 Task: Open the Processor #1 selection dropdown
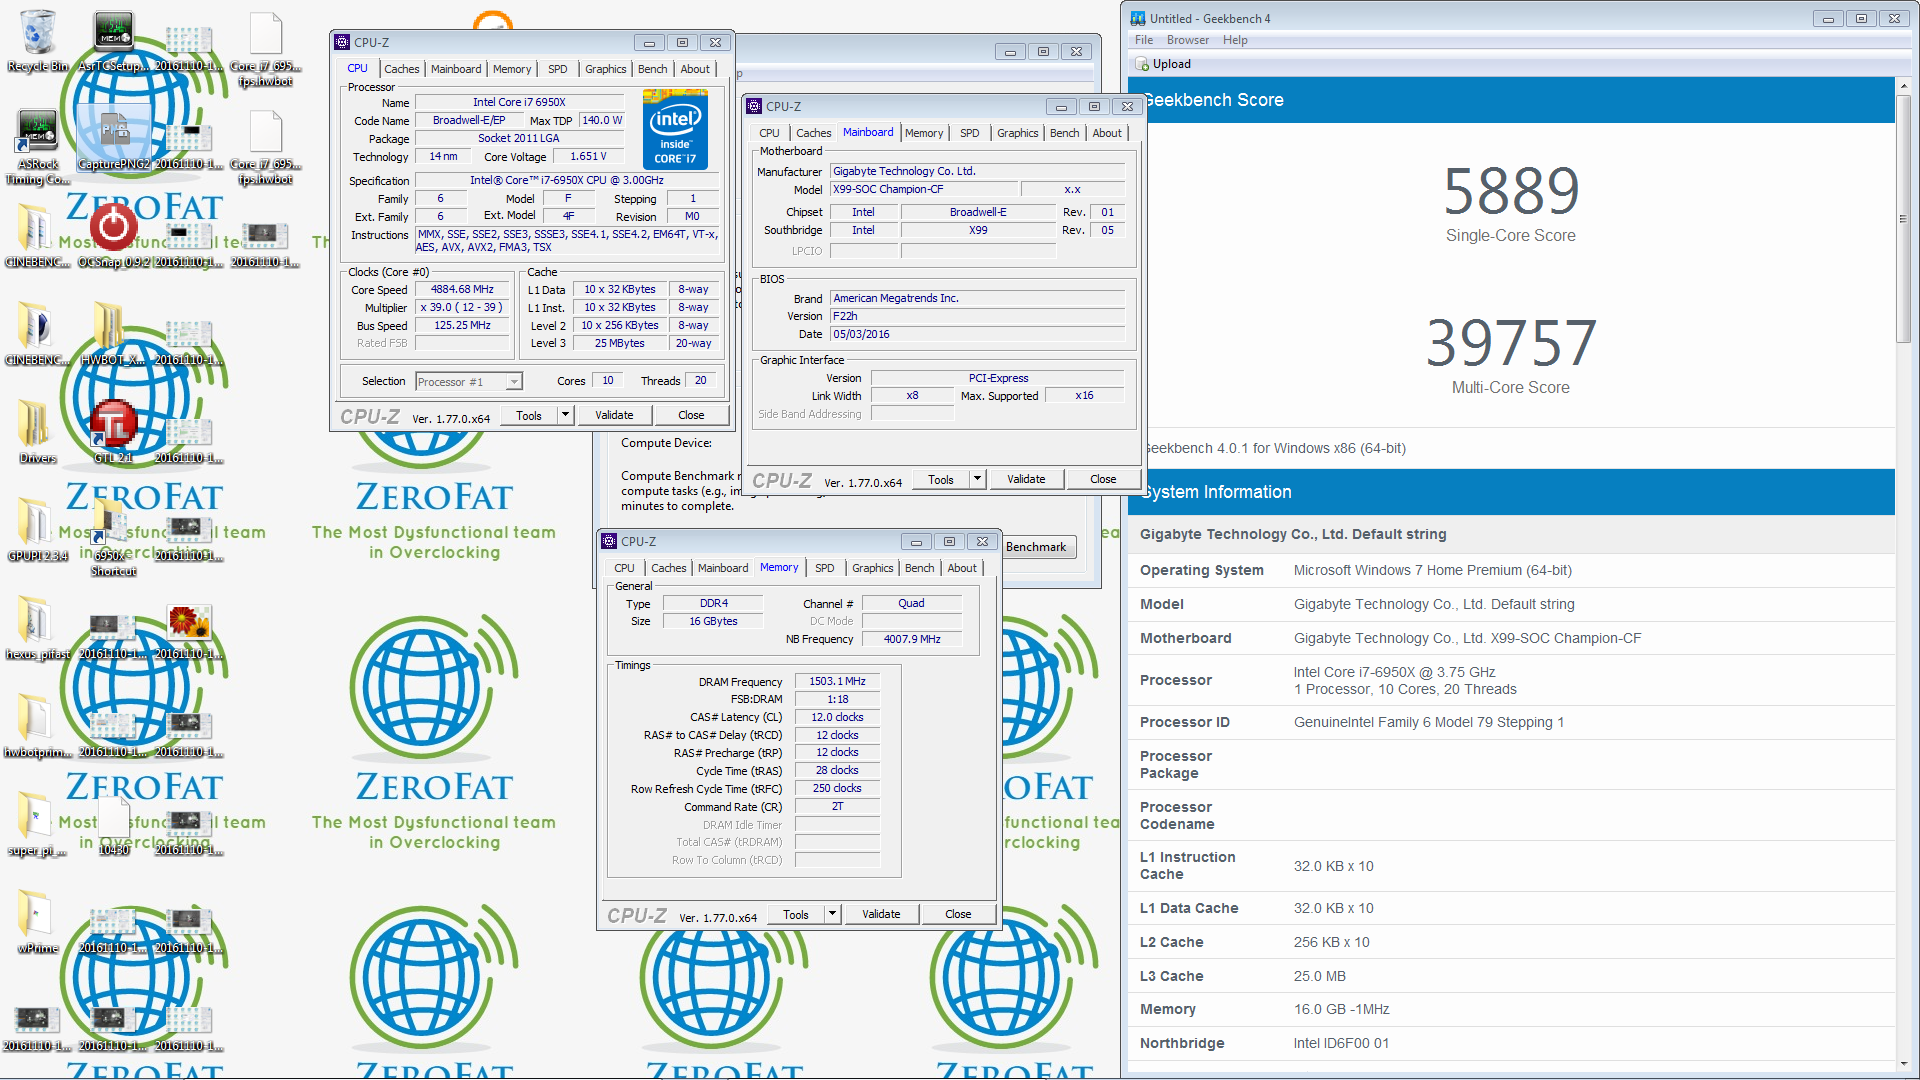click(513, 381)
